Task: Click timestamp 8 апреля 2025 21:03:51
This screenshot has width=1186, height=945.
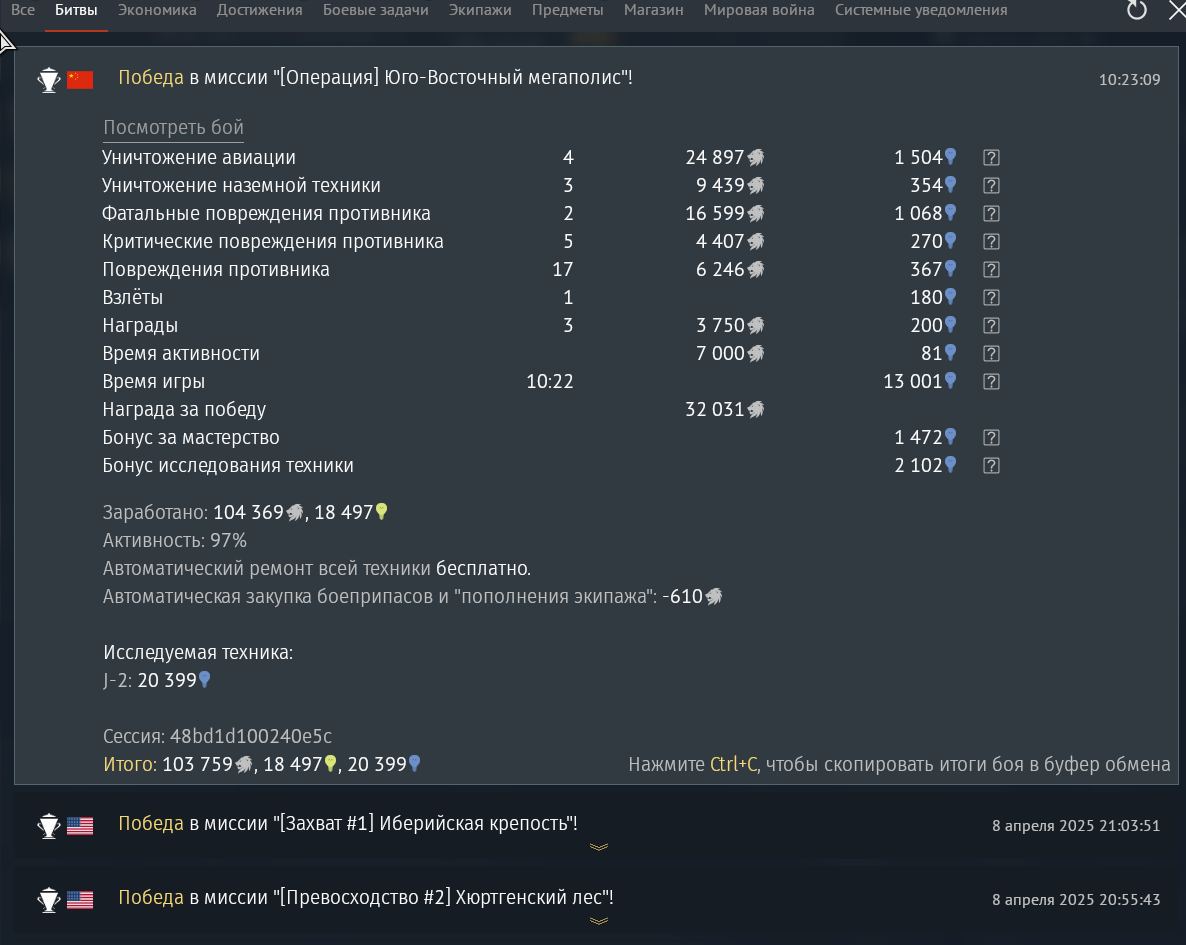Action: 1076,825
